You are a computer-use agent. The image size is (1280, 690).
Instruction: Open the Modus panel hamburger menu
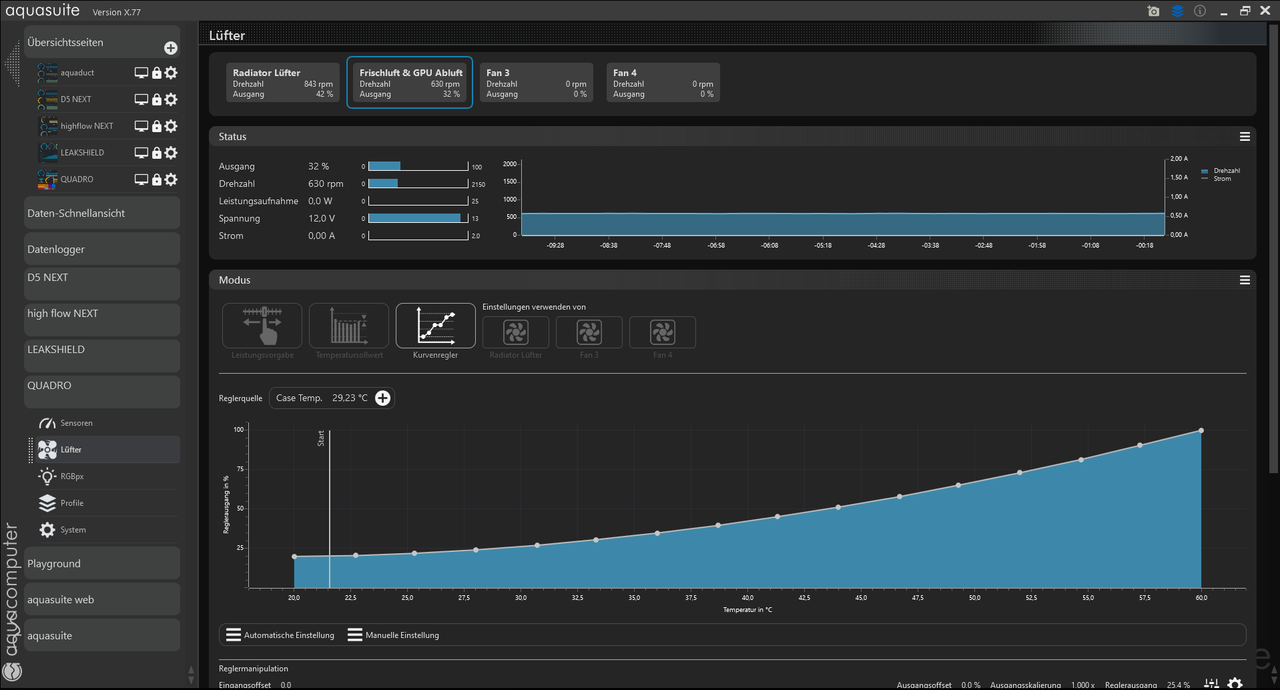pos(1245,280)
